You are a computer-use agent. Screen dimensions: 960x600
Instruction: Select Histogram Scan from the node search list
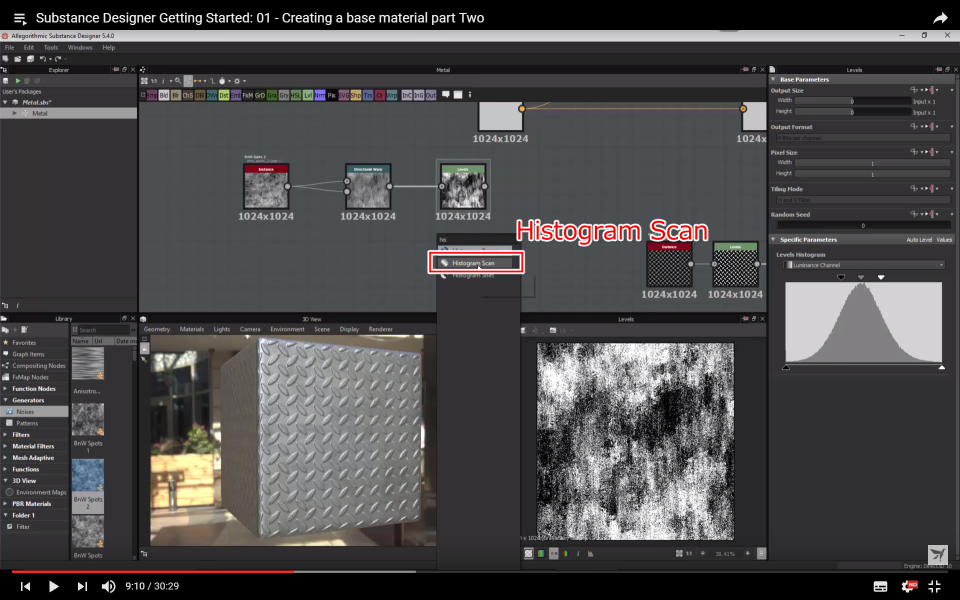[x=475, y=263]
